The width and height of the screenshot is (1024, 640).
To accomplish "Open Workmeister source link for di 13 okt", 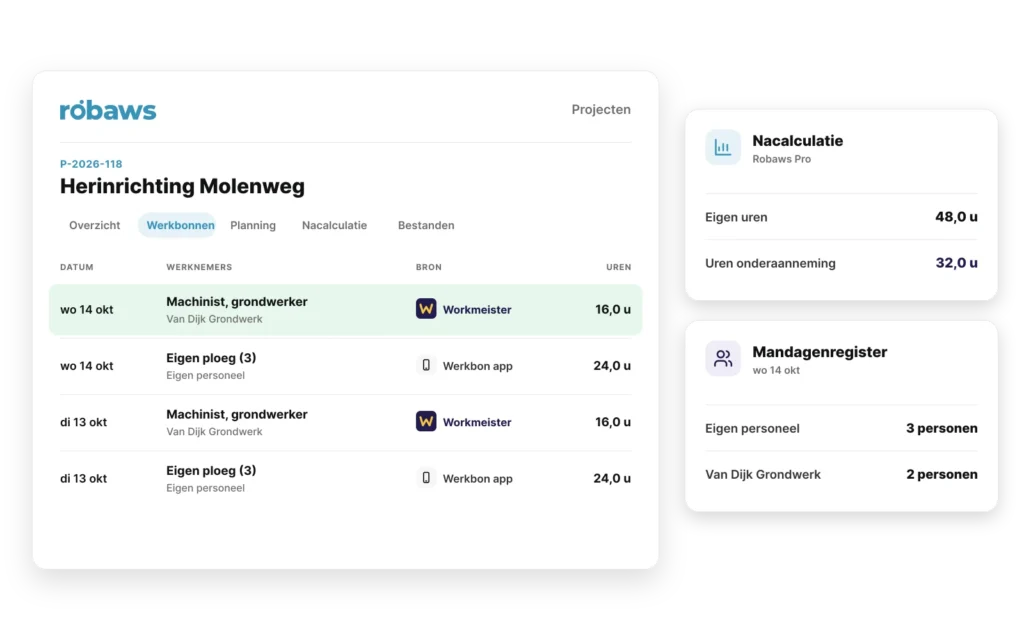I will 477,422.
